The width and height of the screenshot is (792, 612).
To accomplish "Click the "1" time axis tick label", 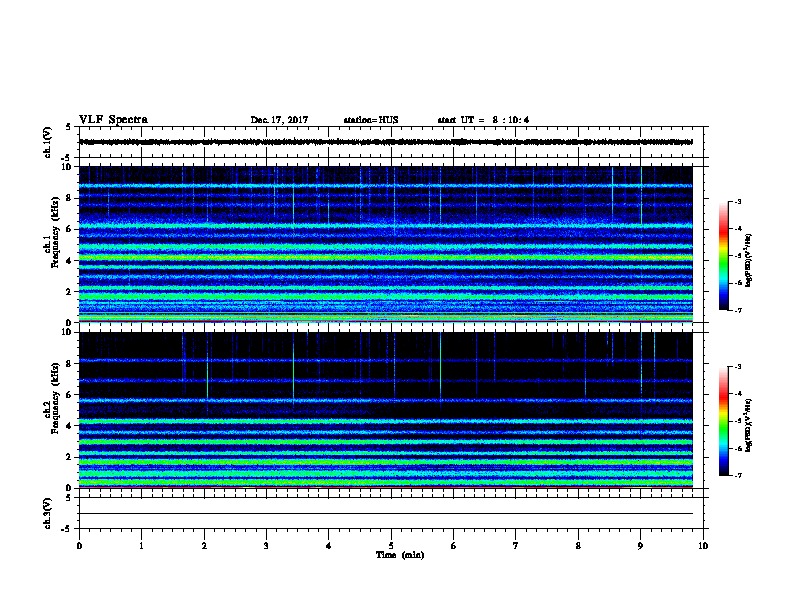I will [x=141, y=545].
